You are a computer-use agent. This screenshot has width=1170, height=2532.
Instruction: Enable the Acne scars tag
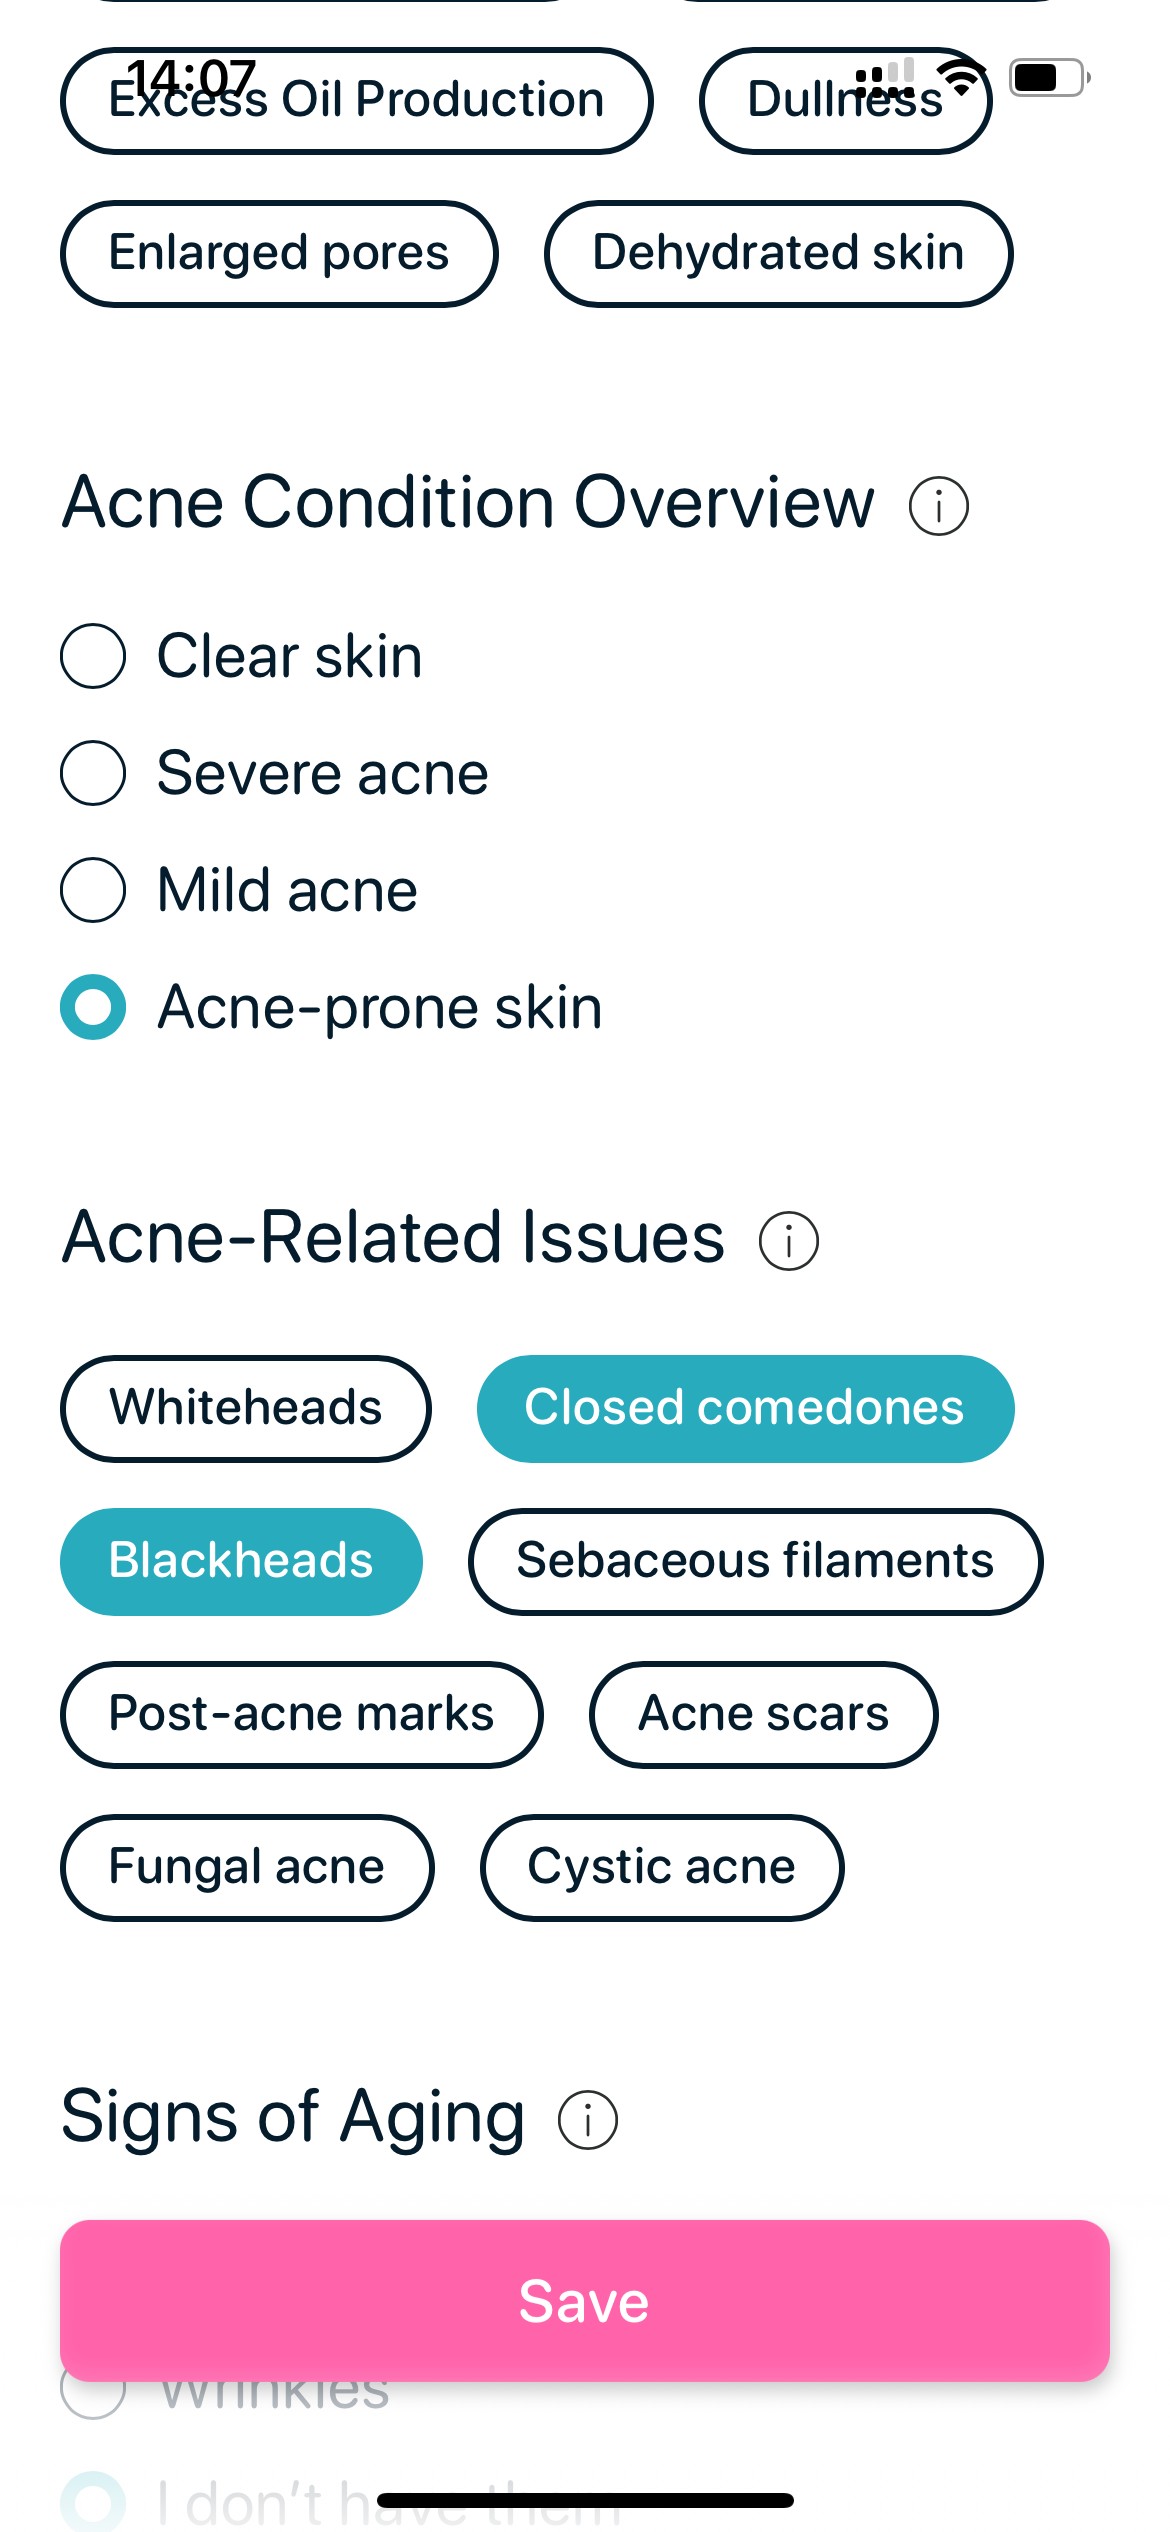[763, 1714]
